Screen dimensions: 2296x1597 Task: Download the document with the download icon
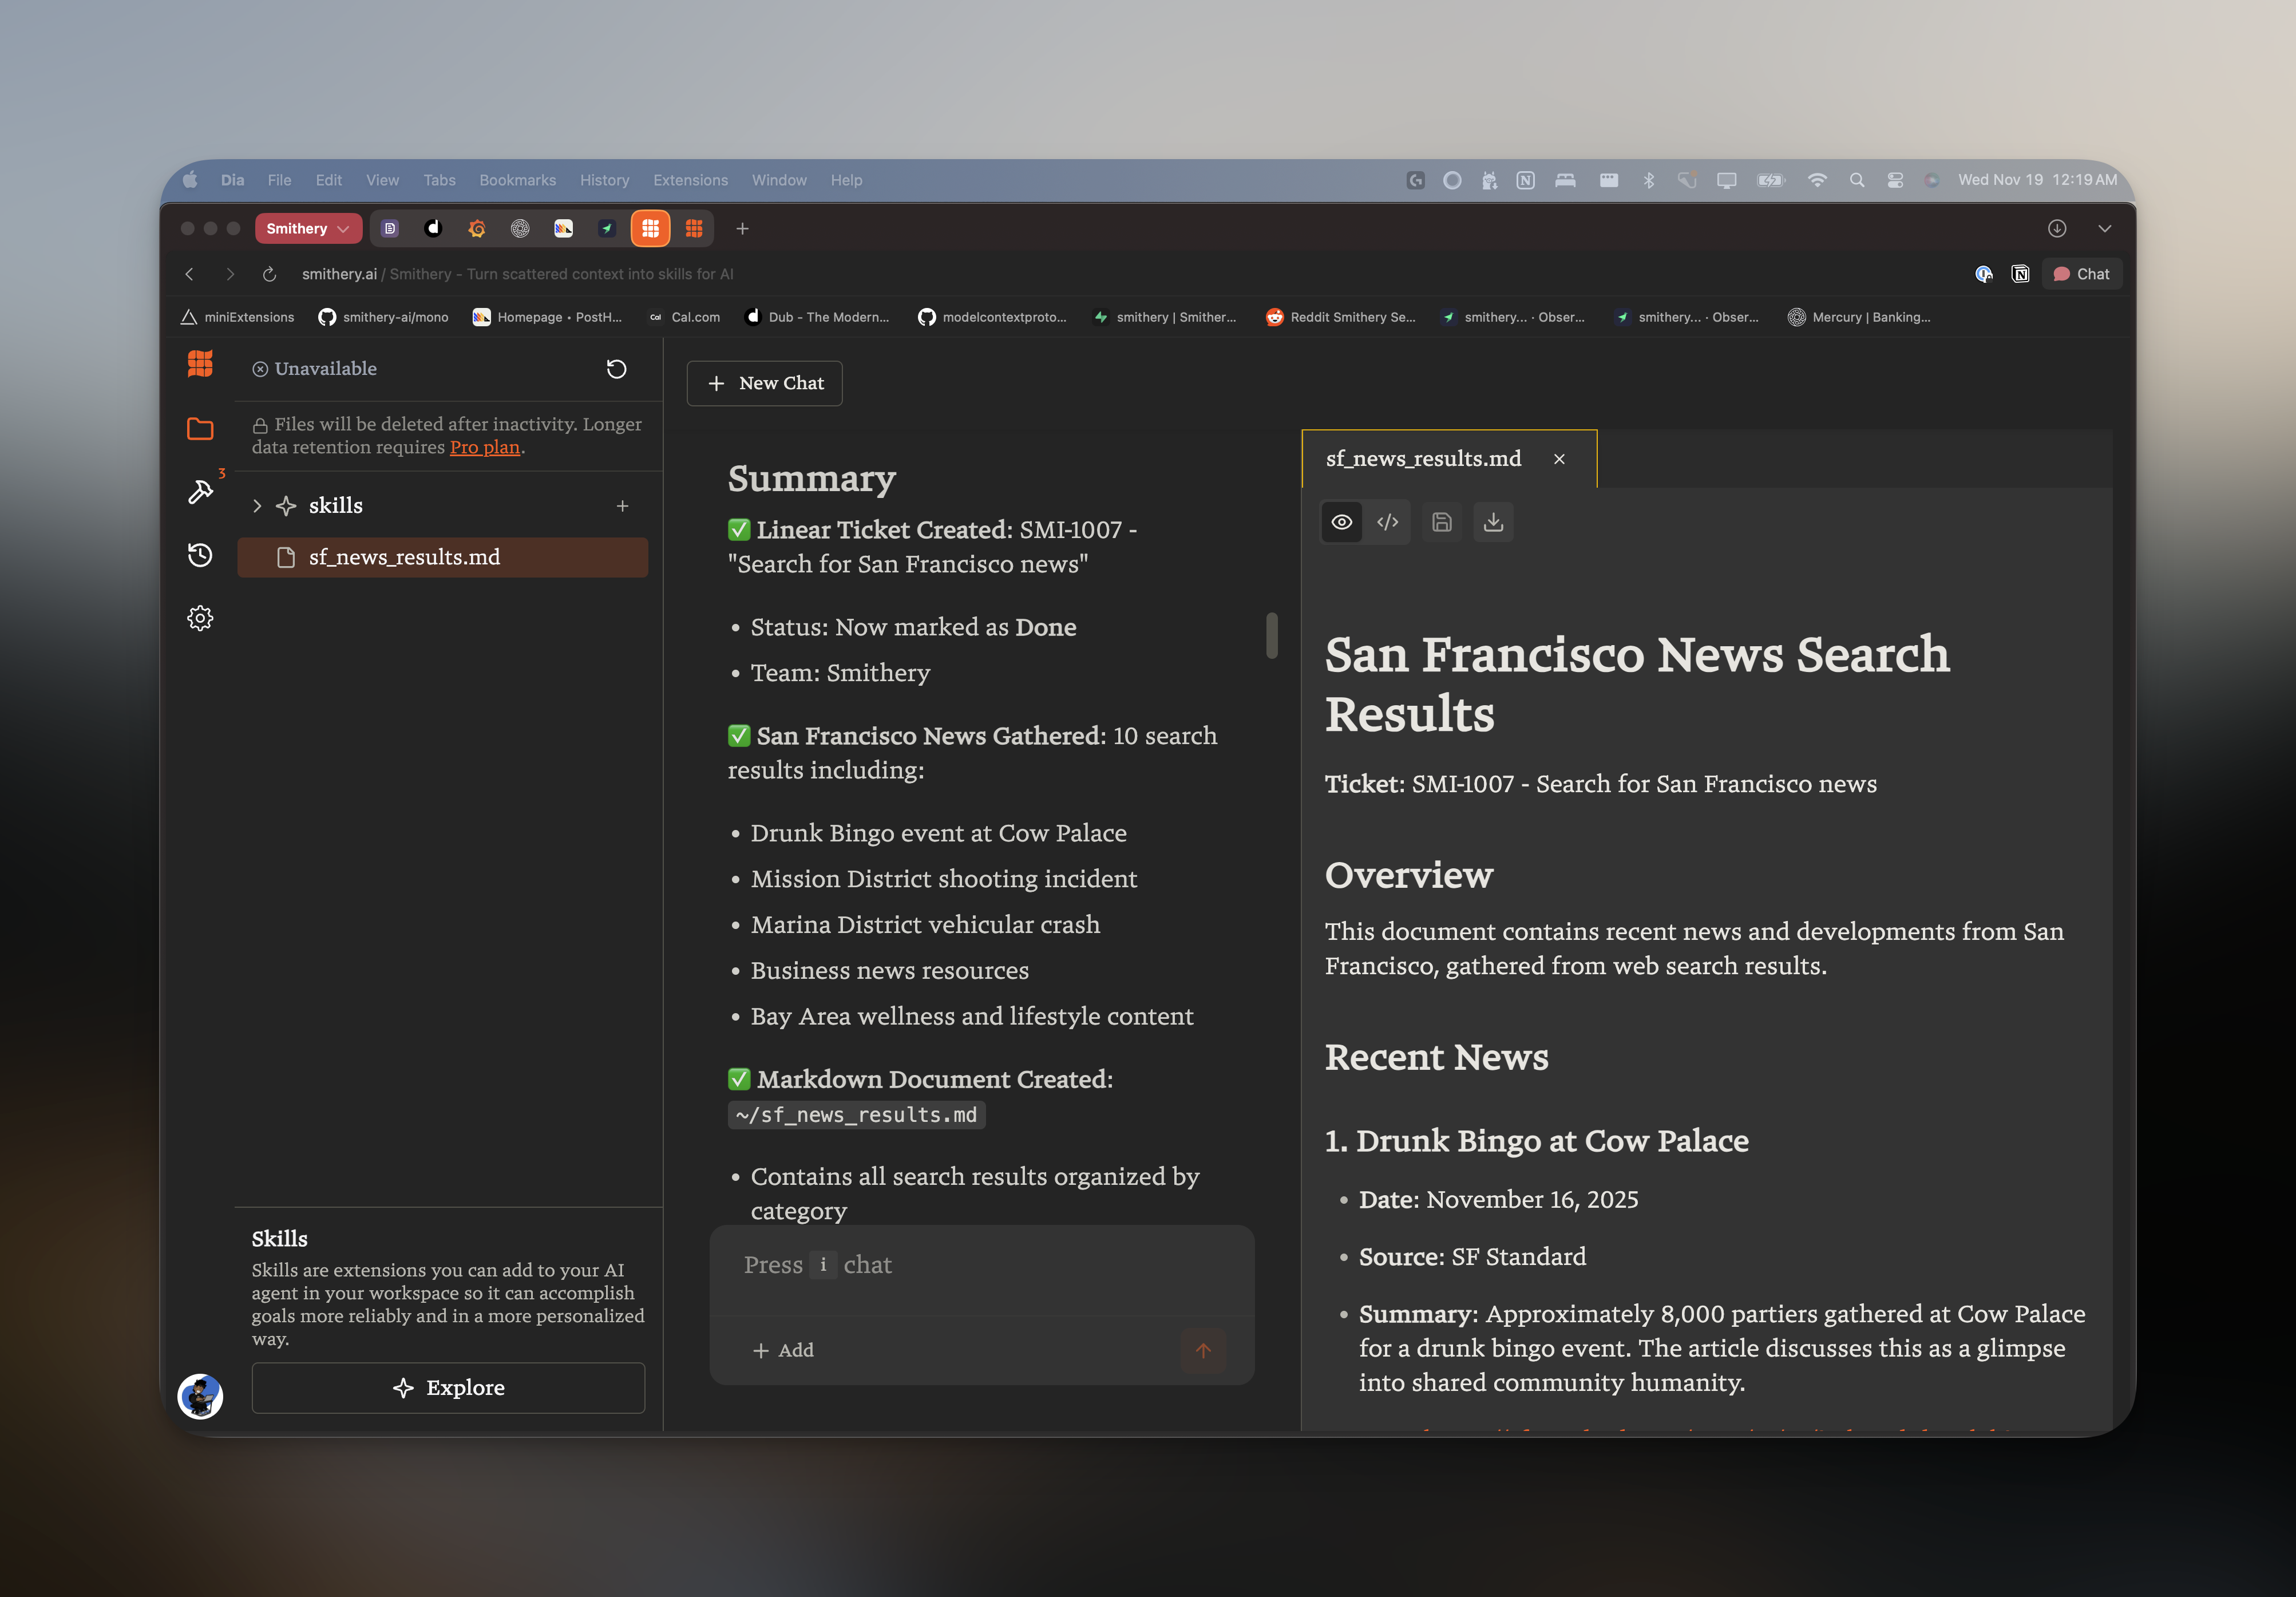[1493, 522]
